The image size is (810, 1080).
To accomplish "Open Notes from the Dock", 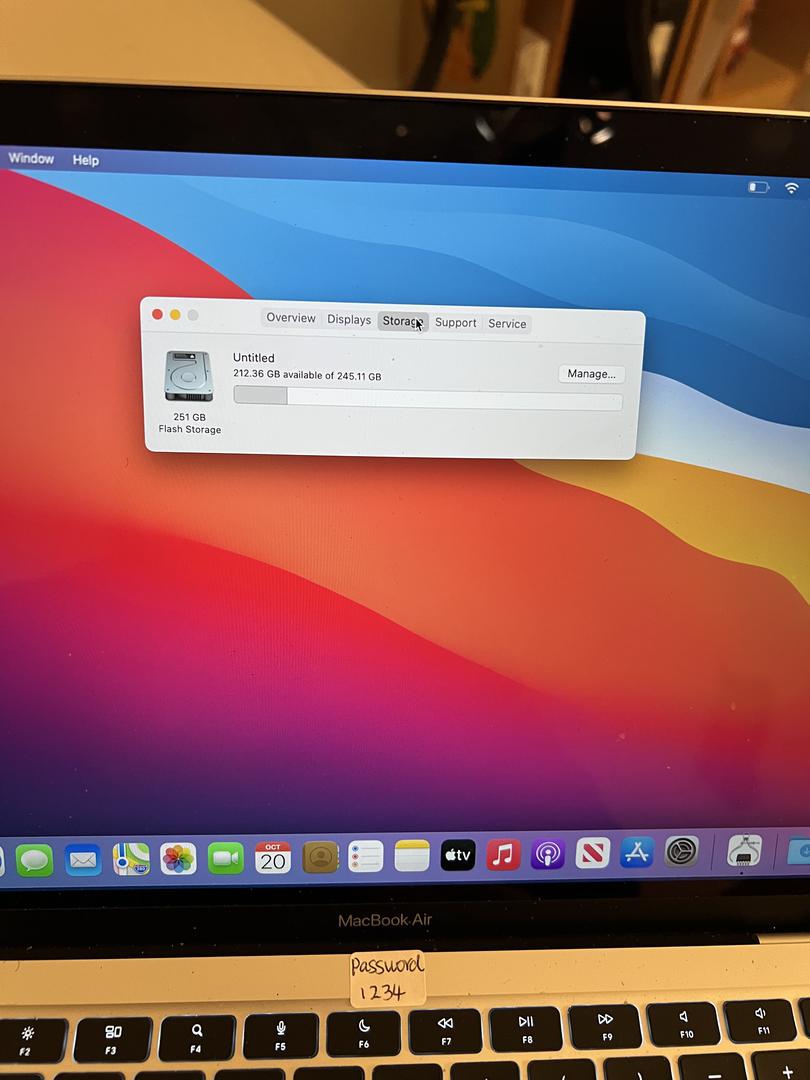I will pos(412,855).
